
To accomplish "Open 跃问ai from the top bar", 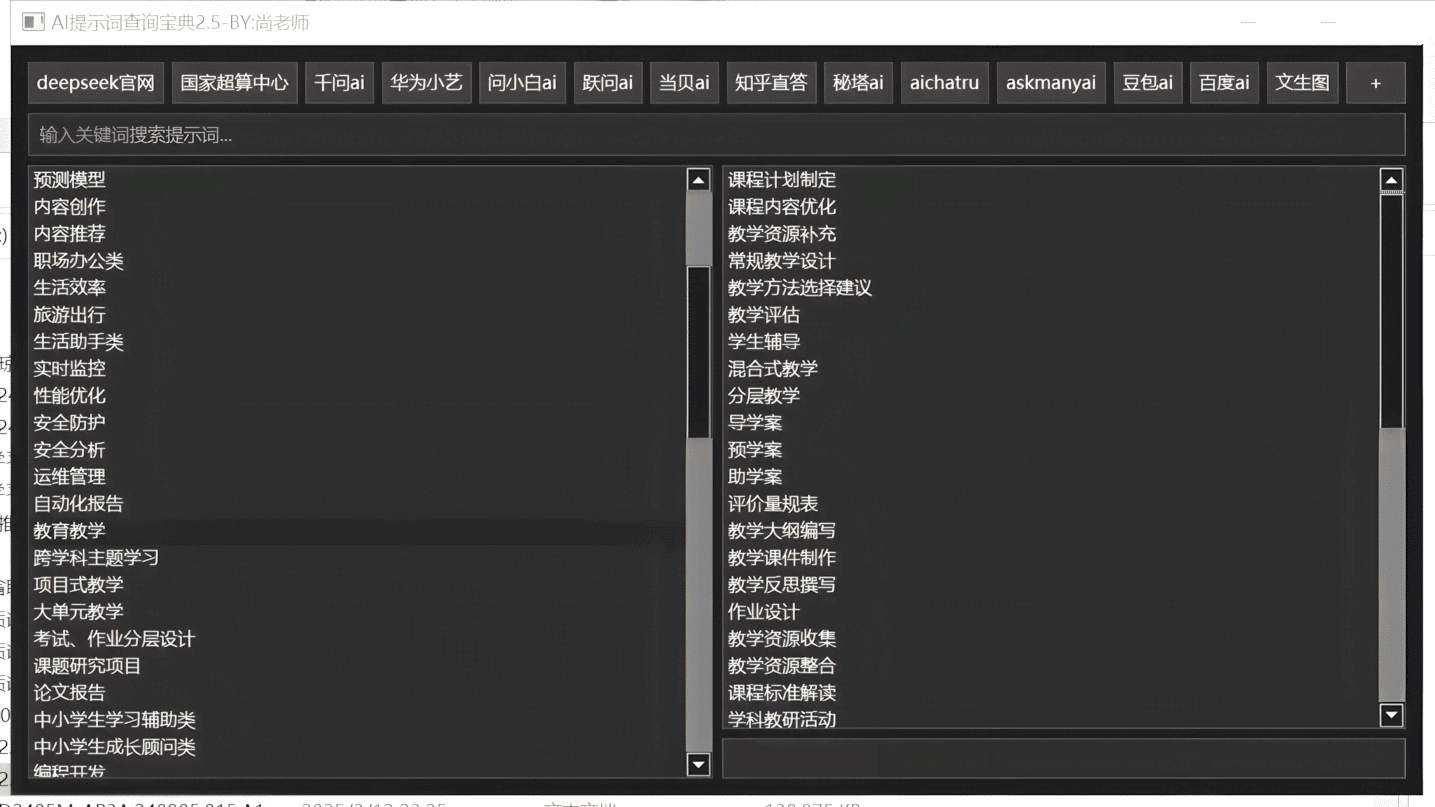I will (607, 83).
